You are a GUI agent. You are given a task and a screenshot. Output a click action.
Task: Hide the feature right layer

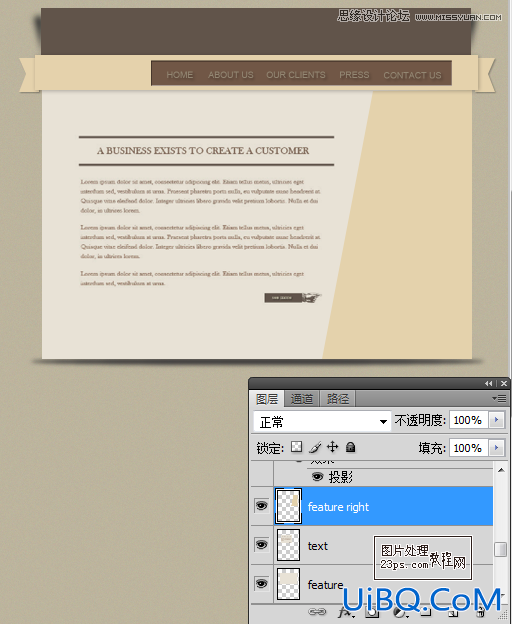coord(261,506)
